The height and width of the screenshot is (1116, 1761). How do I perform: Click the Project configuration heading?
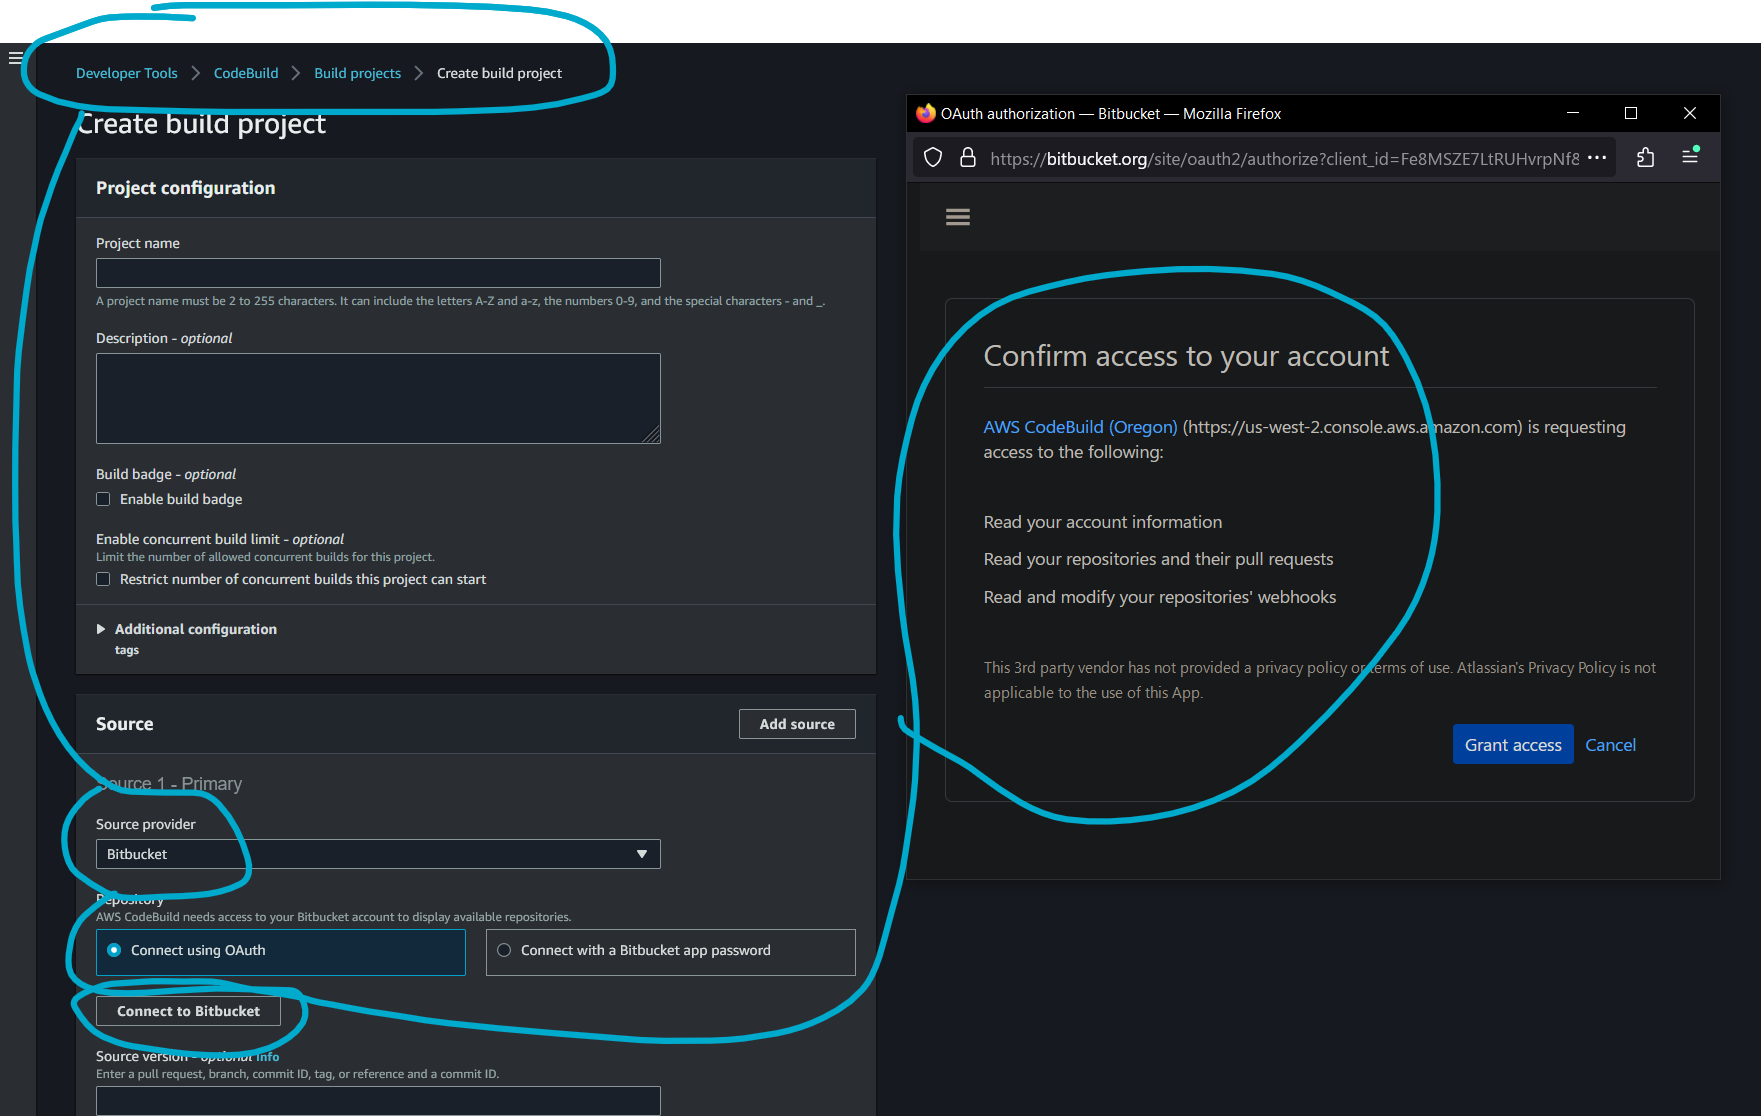tap(185, 188)
